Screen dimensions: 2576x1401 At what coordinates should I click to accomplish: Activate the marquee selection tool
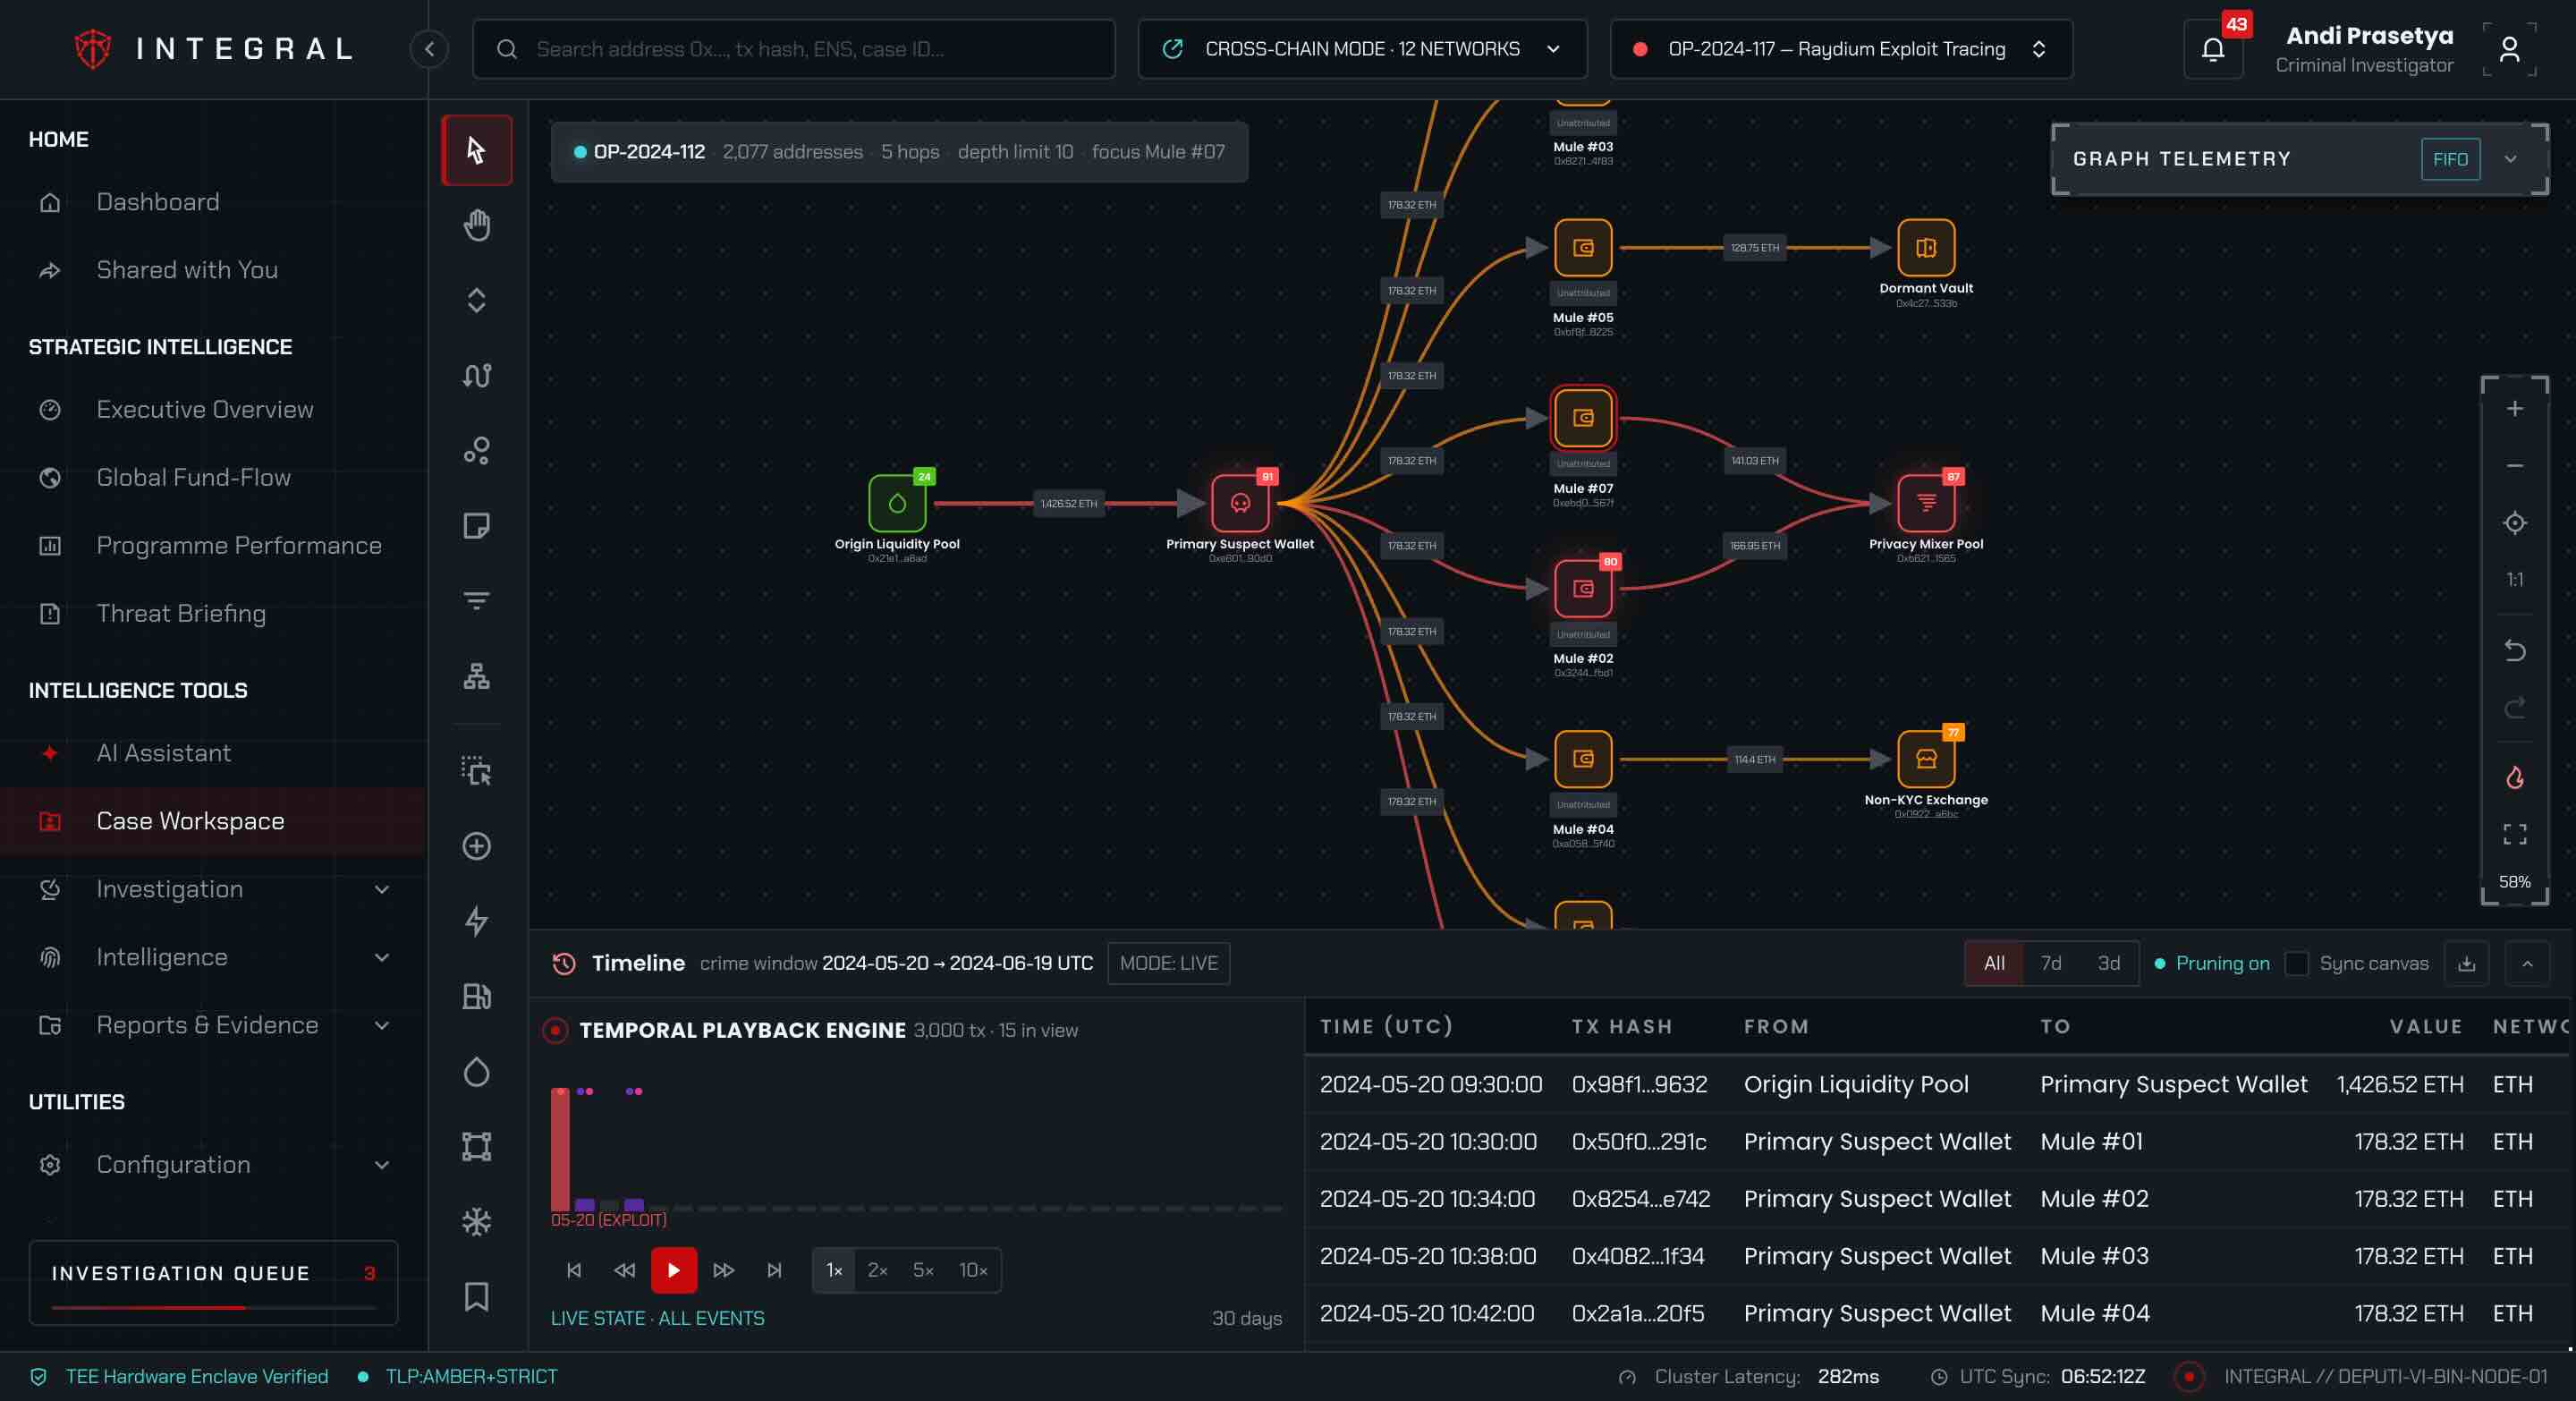click(476, 771)
